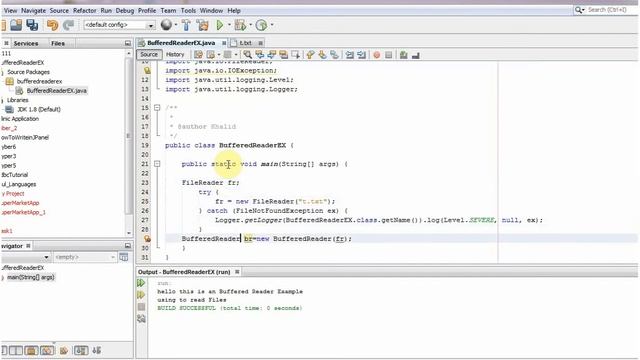
Task: Toggle Rectangular Selection in editor toolbar
Action: click(295, 55)
